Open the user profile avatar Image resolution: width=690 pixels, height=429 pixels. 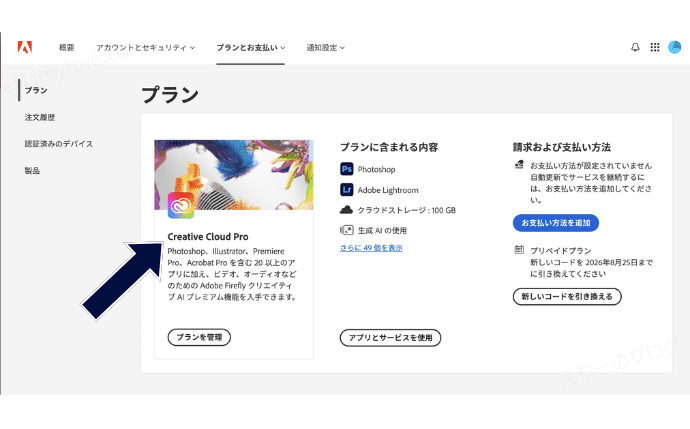(x=674, y=47)
